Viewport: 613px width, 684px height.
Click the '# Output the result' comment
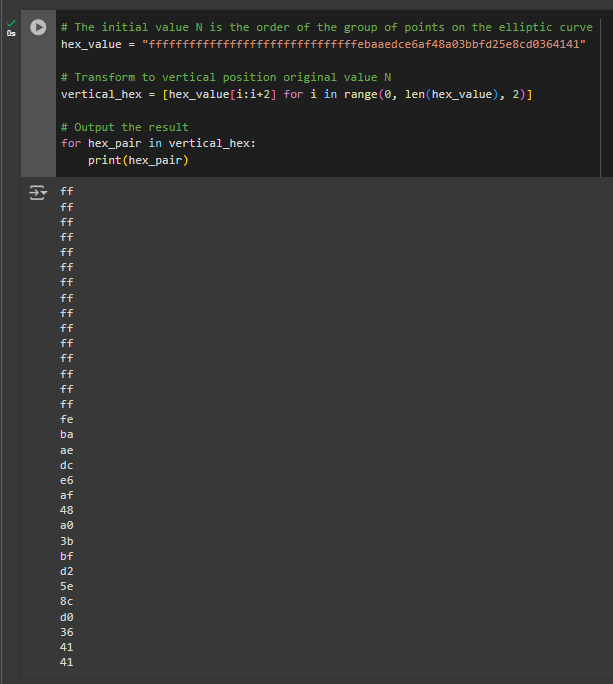click(125, 127)
